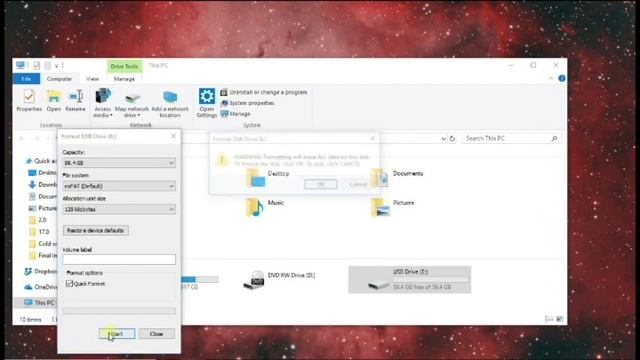
Task: Click Manage in the System group
Action: [236, 113]
